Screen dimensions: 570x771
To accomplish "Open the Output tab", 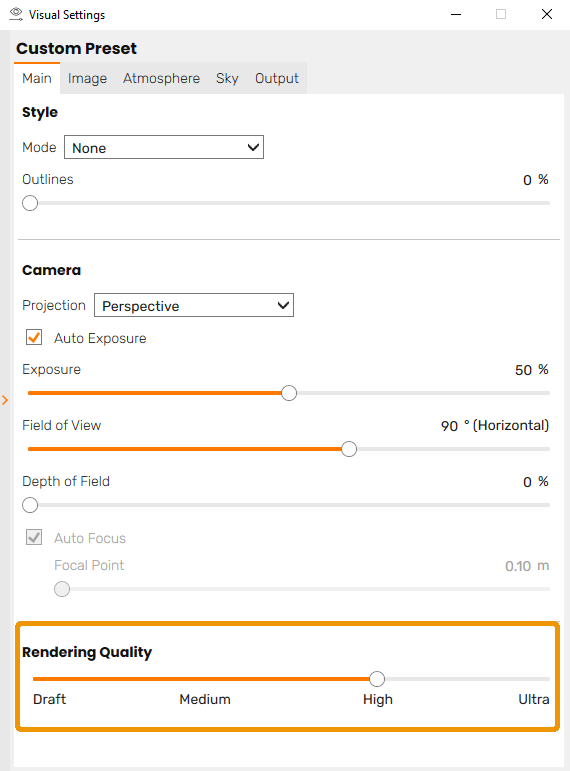I will tap(276, 78).
